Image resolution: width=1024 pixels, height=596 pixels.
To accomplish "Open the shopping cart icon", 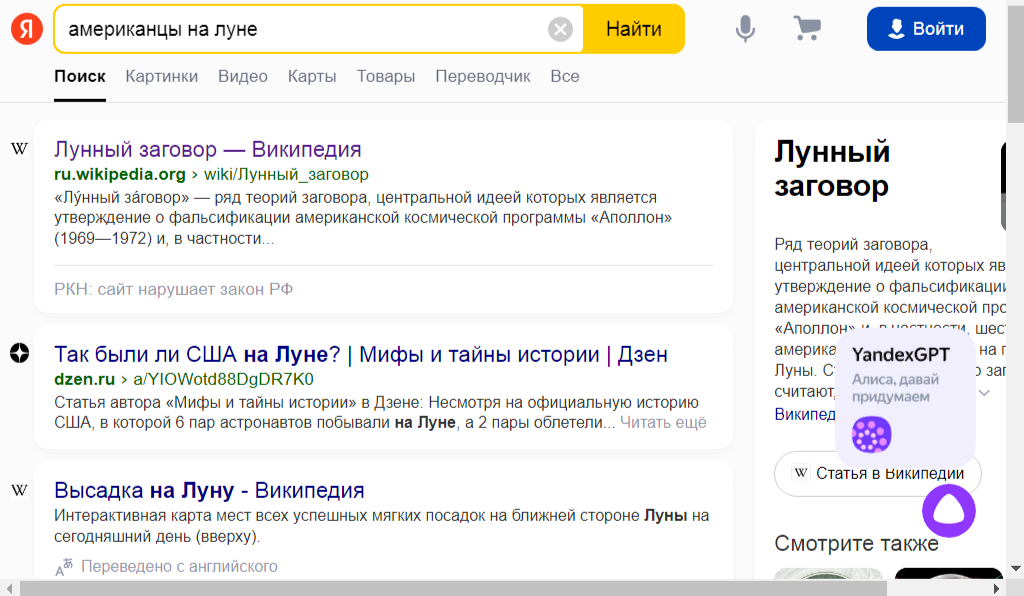I will [x=807, y=28].
